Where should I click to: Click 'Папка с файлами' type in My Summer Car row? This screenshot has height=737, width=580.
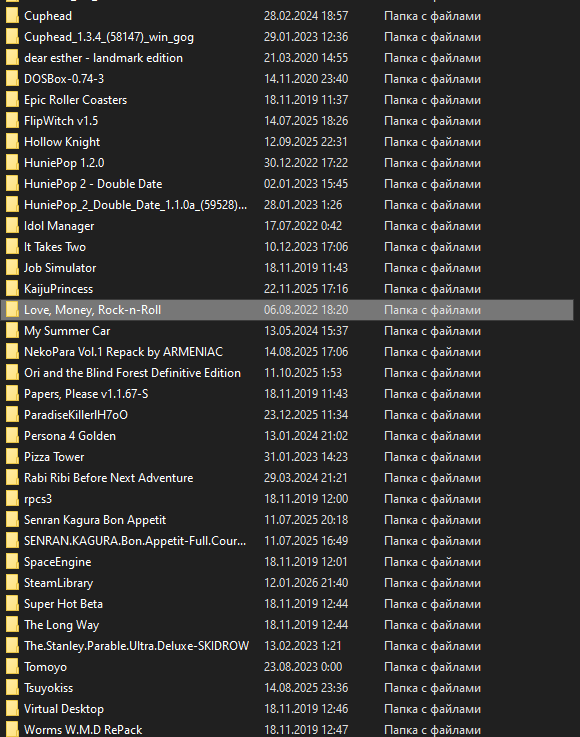pos(432,331)
